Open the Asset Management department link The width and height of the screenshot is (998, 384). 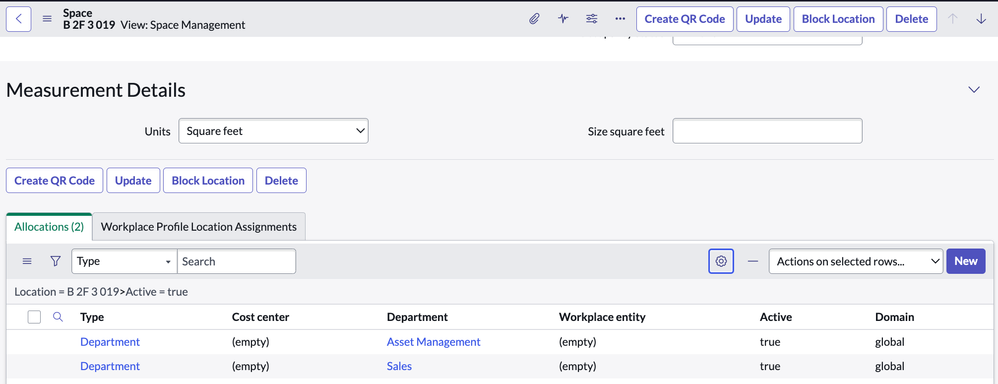click(x=433, y=342)
